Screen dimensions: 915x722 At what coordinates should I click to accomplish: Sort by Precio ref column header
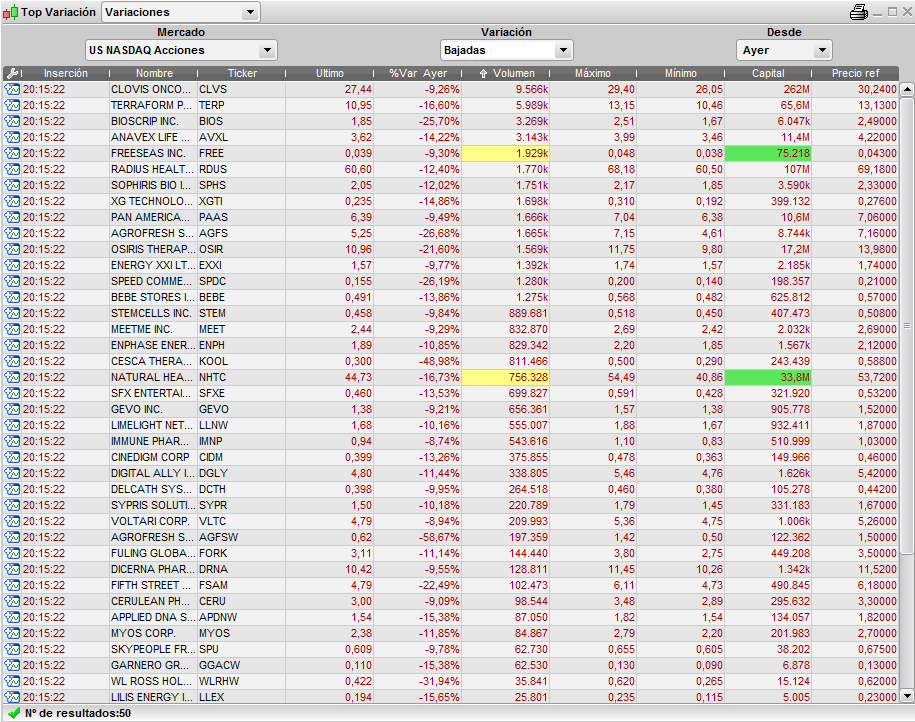tap(855, 74)
